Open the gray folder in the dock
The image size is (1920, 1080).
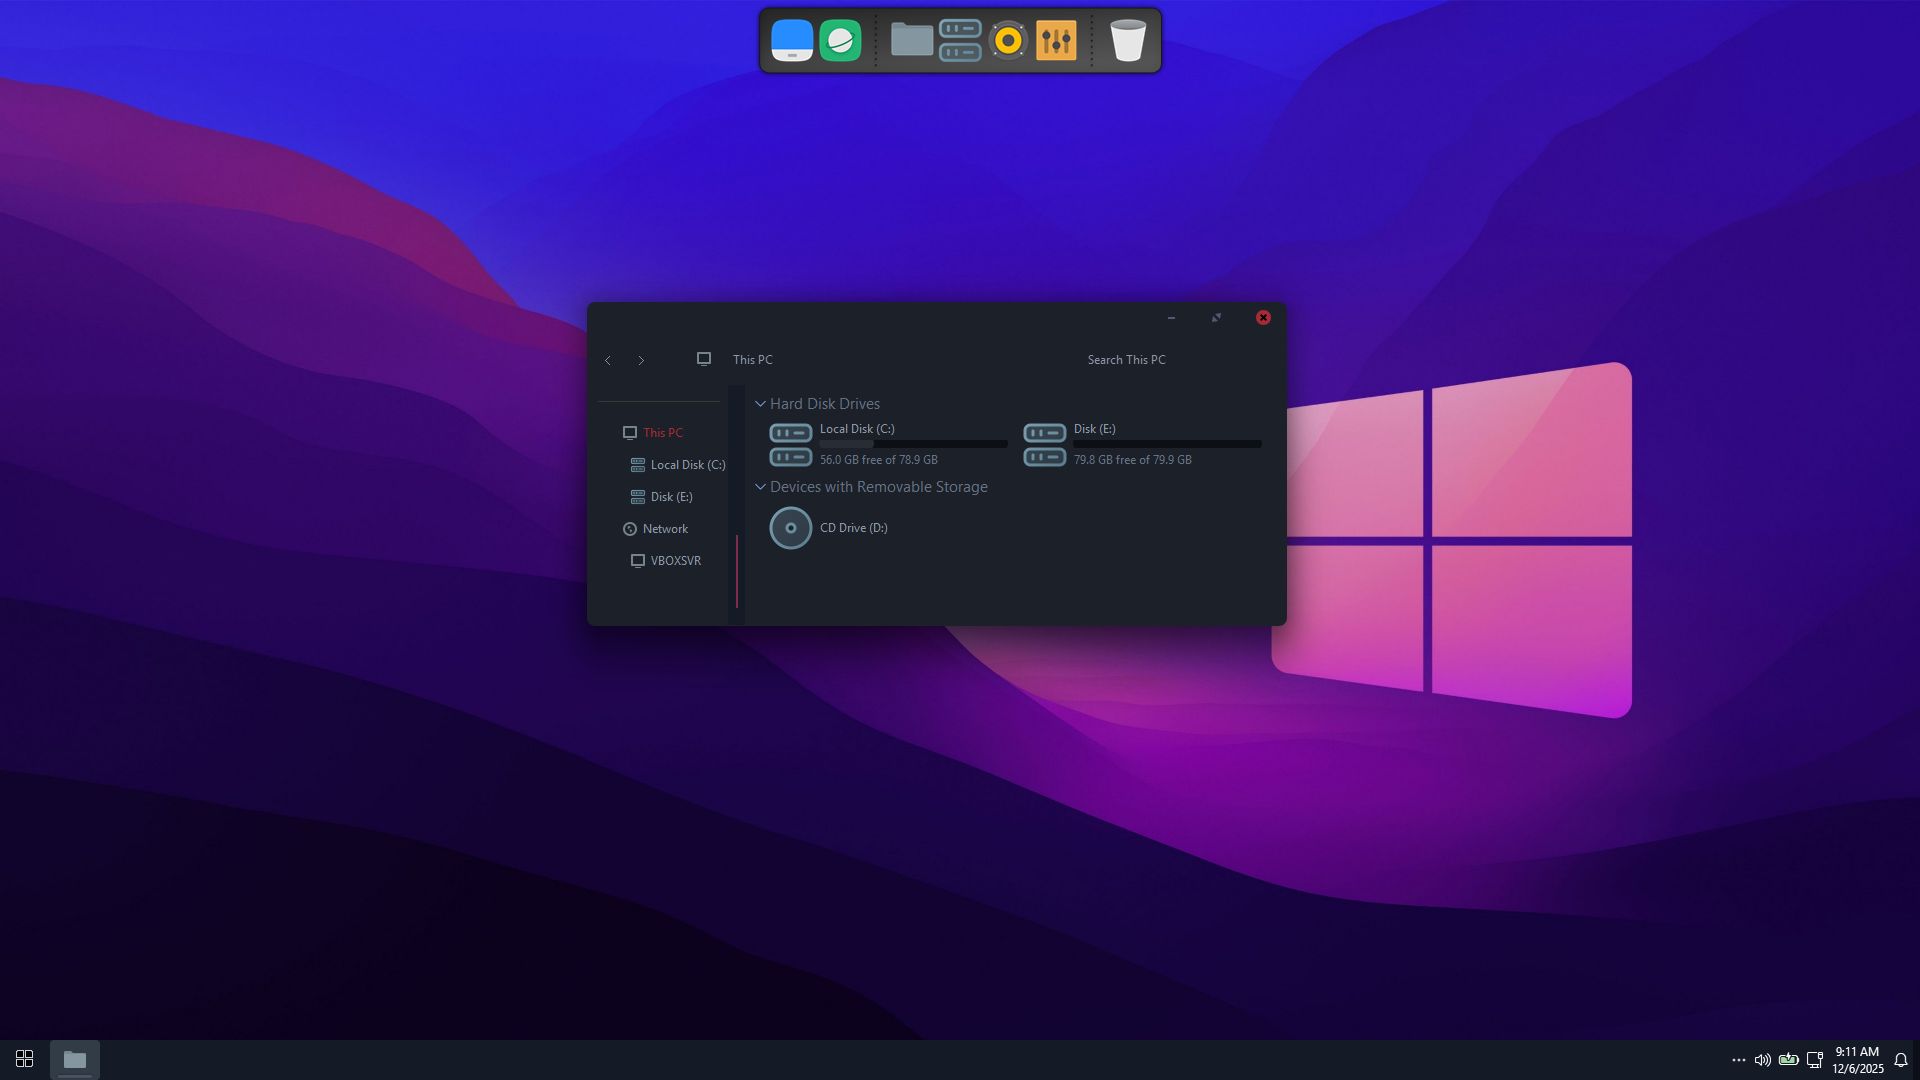[x=912, y=40]
